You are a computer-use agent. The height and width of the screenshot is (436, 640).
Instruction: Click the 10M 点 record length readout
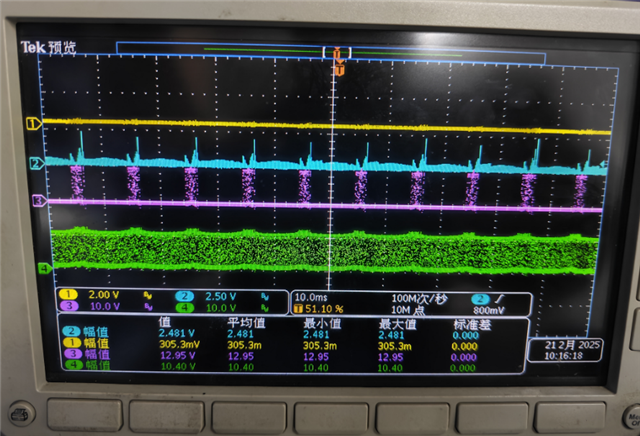[x=408, y=310]
